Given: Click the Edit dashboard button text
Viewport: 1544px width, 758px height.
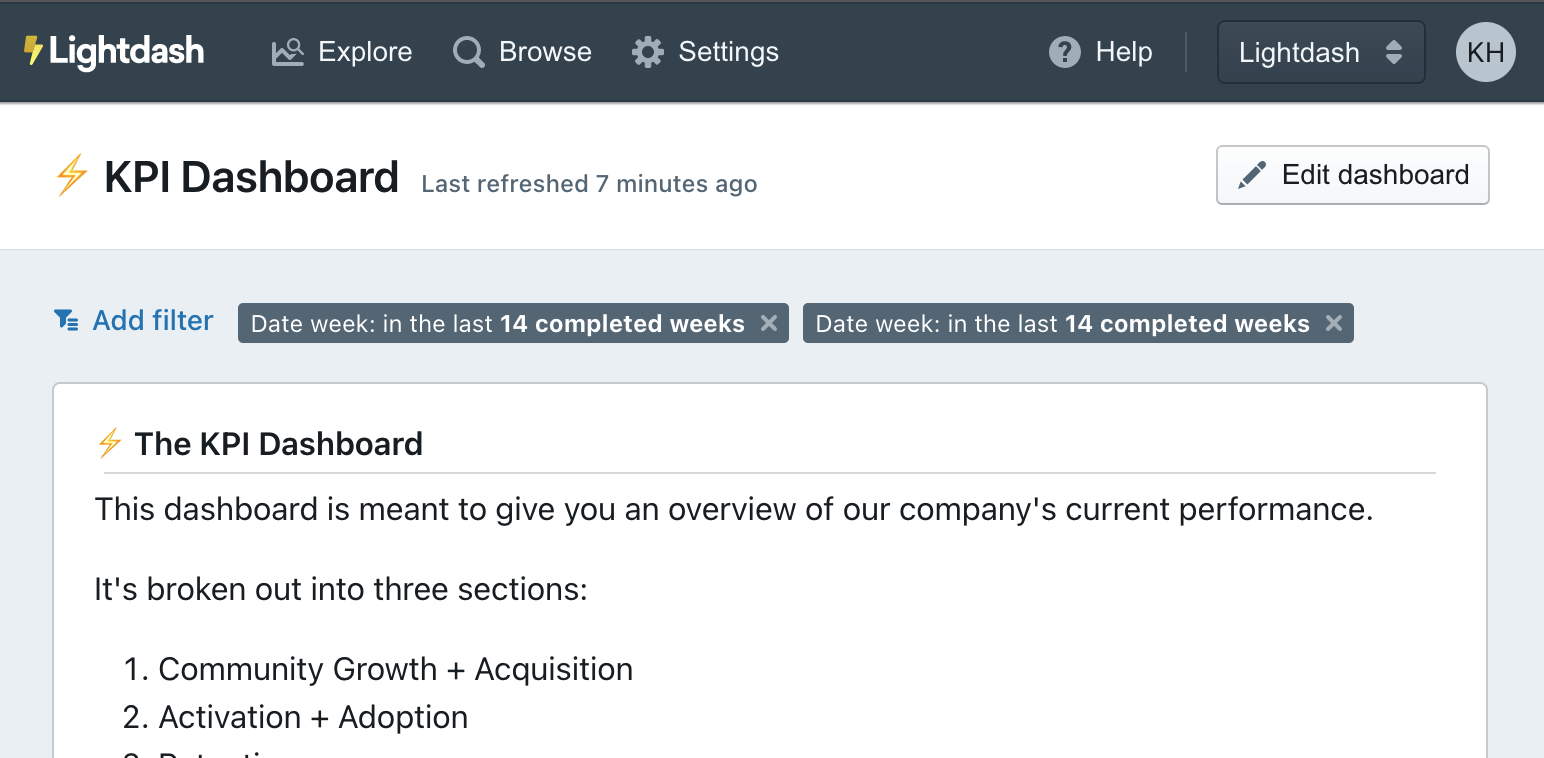Looking at the screenshot, I should [1375, 175].
